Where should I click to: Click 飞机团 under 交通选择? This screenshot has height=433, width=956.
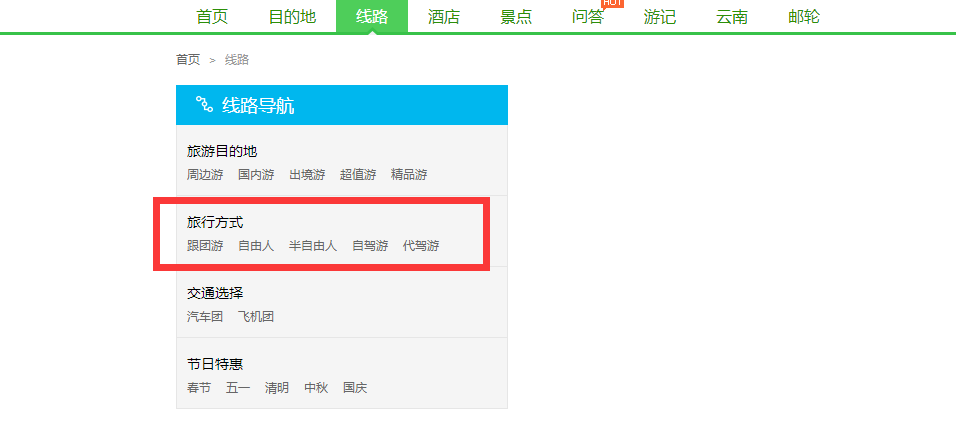(256, 317)
